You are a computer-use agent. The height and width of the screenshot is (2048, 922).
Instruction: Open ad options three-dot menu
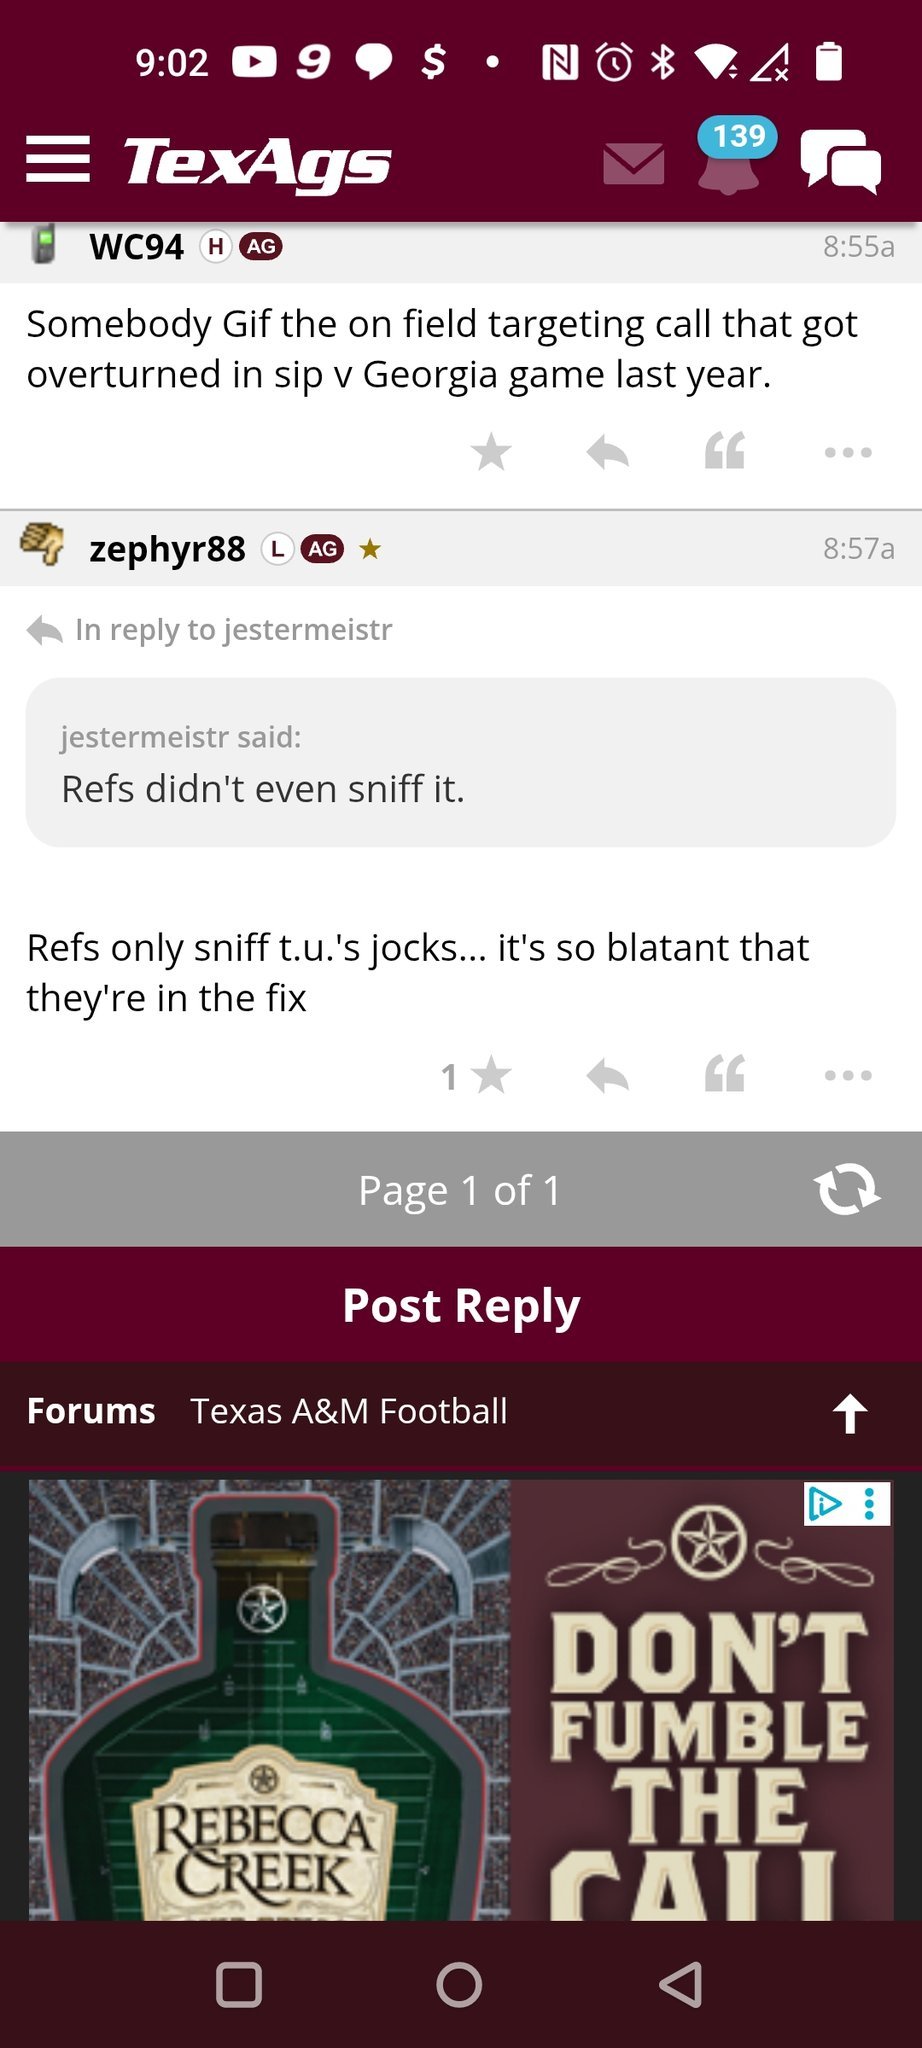pos(870,1504)
